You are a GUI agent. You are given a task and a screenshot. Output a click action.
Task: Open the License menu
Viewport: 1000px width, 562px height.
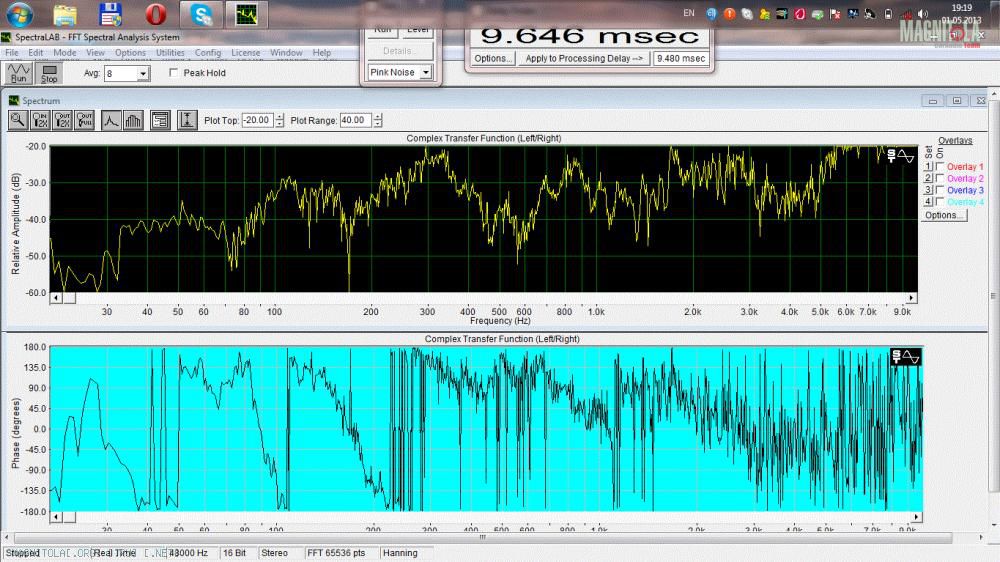[246, 52]
